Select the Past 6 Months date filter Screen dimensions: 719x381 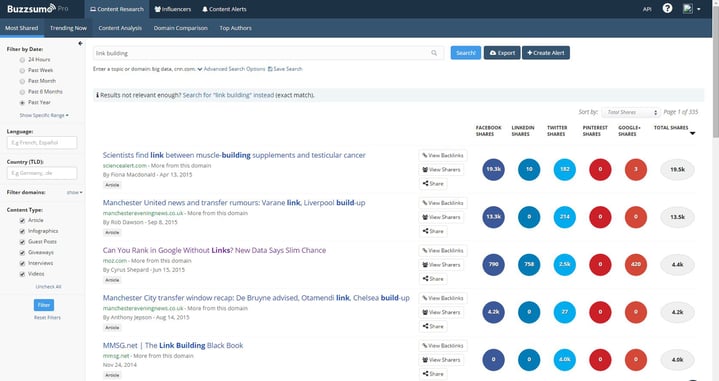(x=22, y=92)
